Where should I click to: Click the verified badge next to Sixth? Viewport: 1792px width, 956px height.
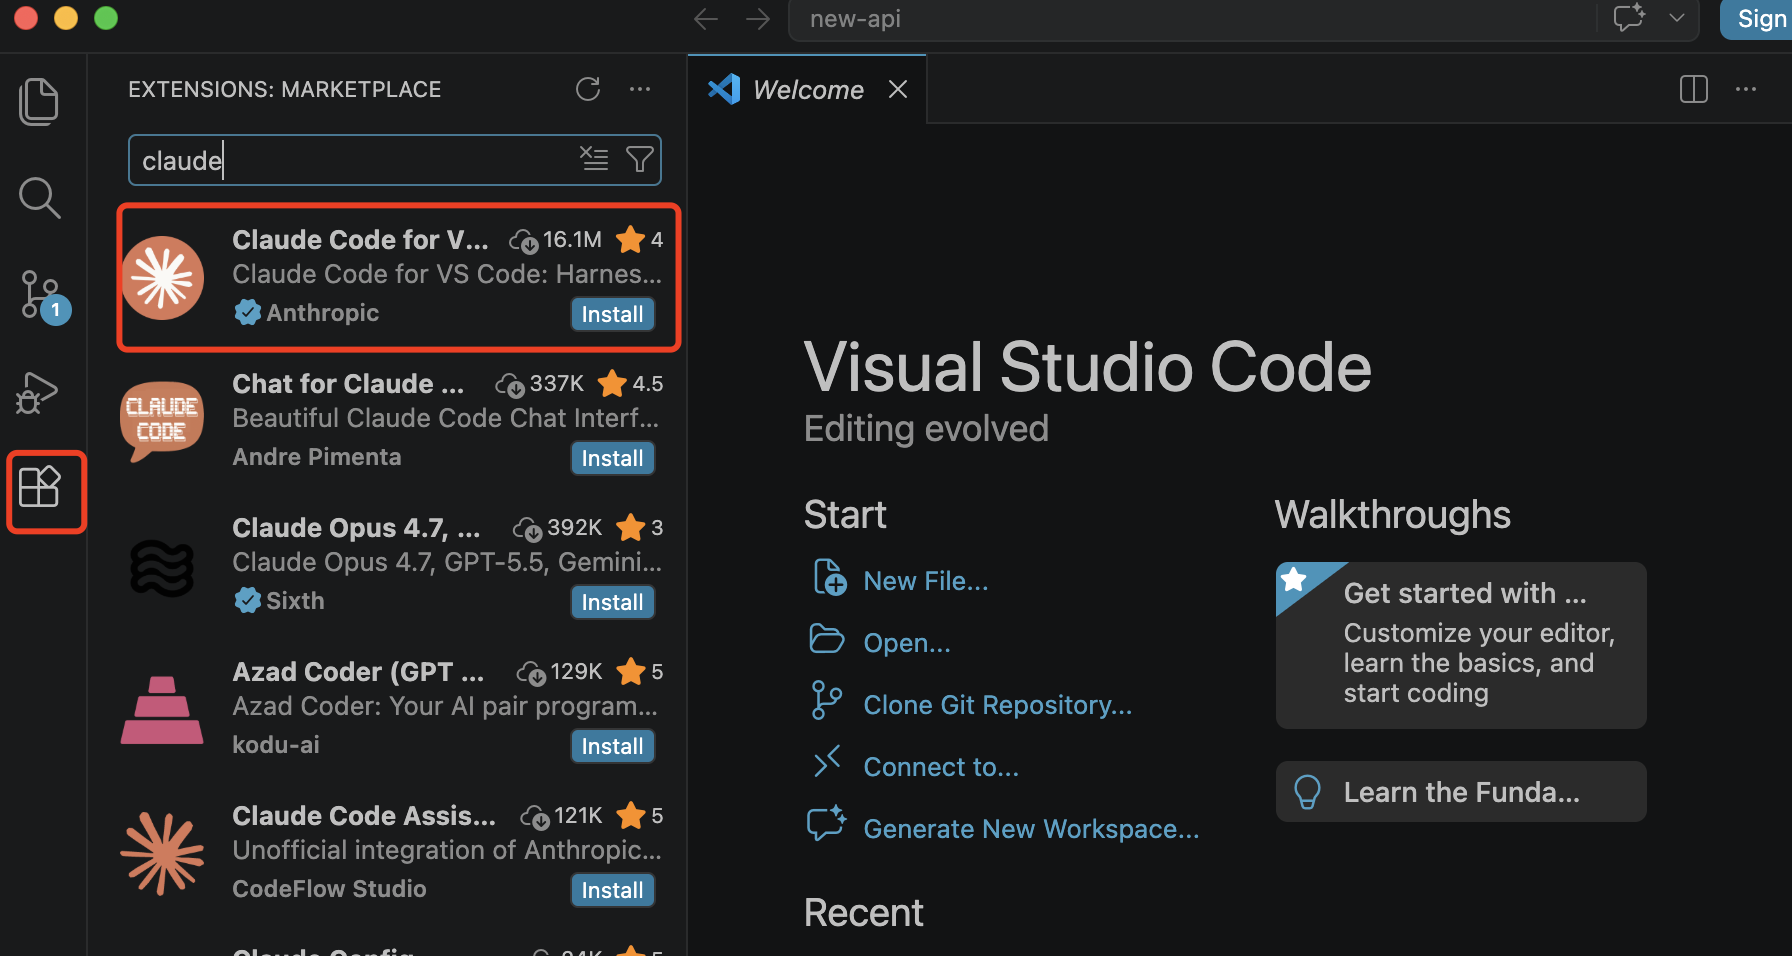tap(247, 601)
